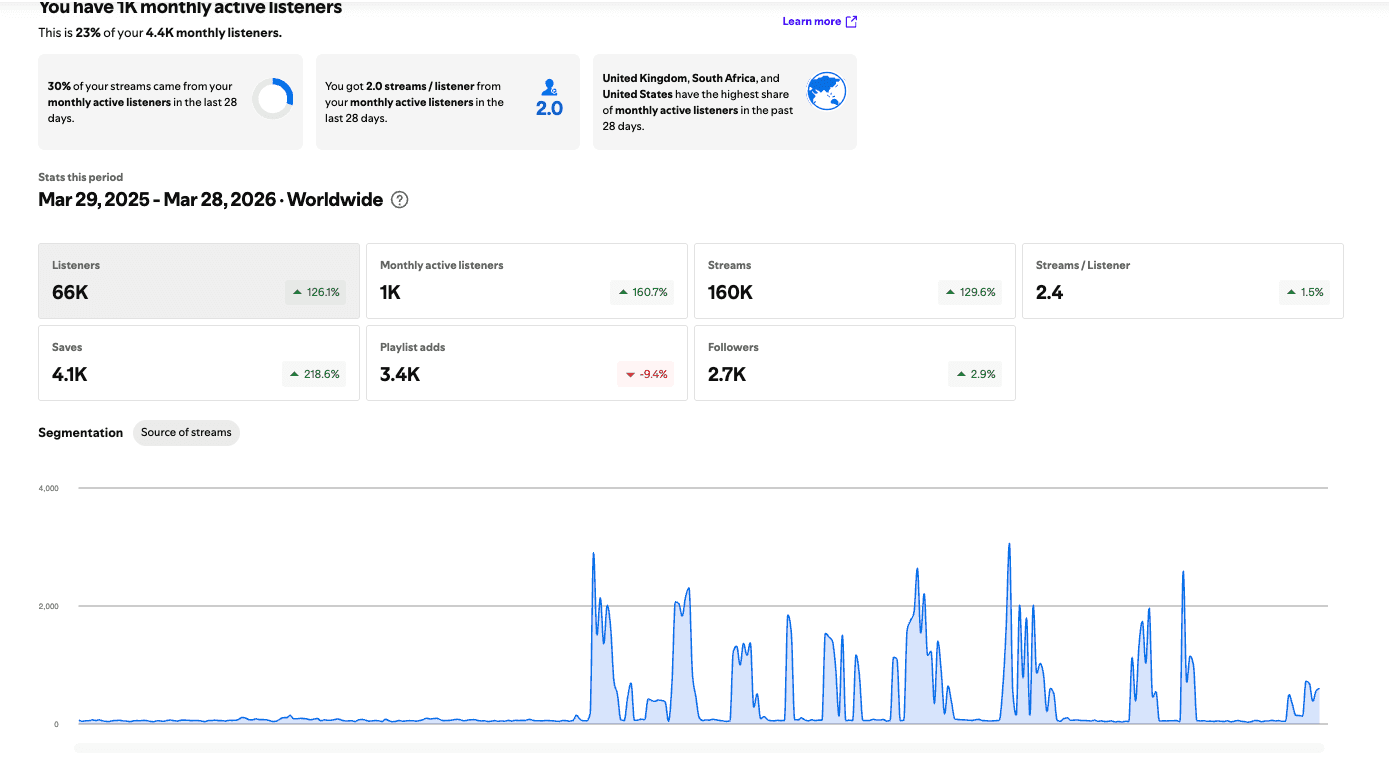The width and height of the screenshot is (1389, 764).
Task: Switch the chart to the Streams metric
Action: point(855,281)
